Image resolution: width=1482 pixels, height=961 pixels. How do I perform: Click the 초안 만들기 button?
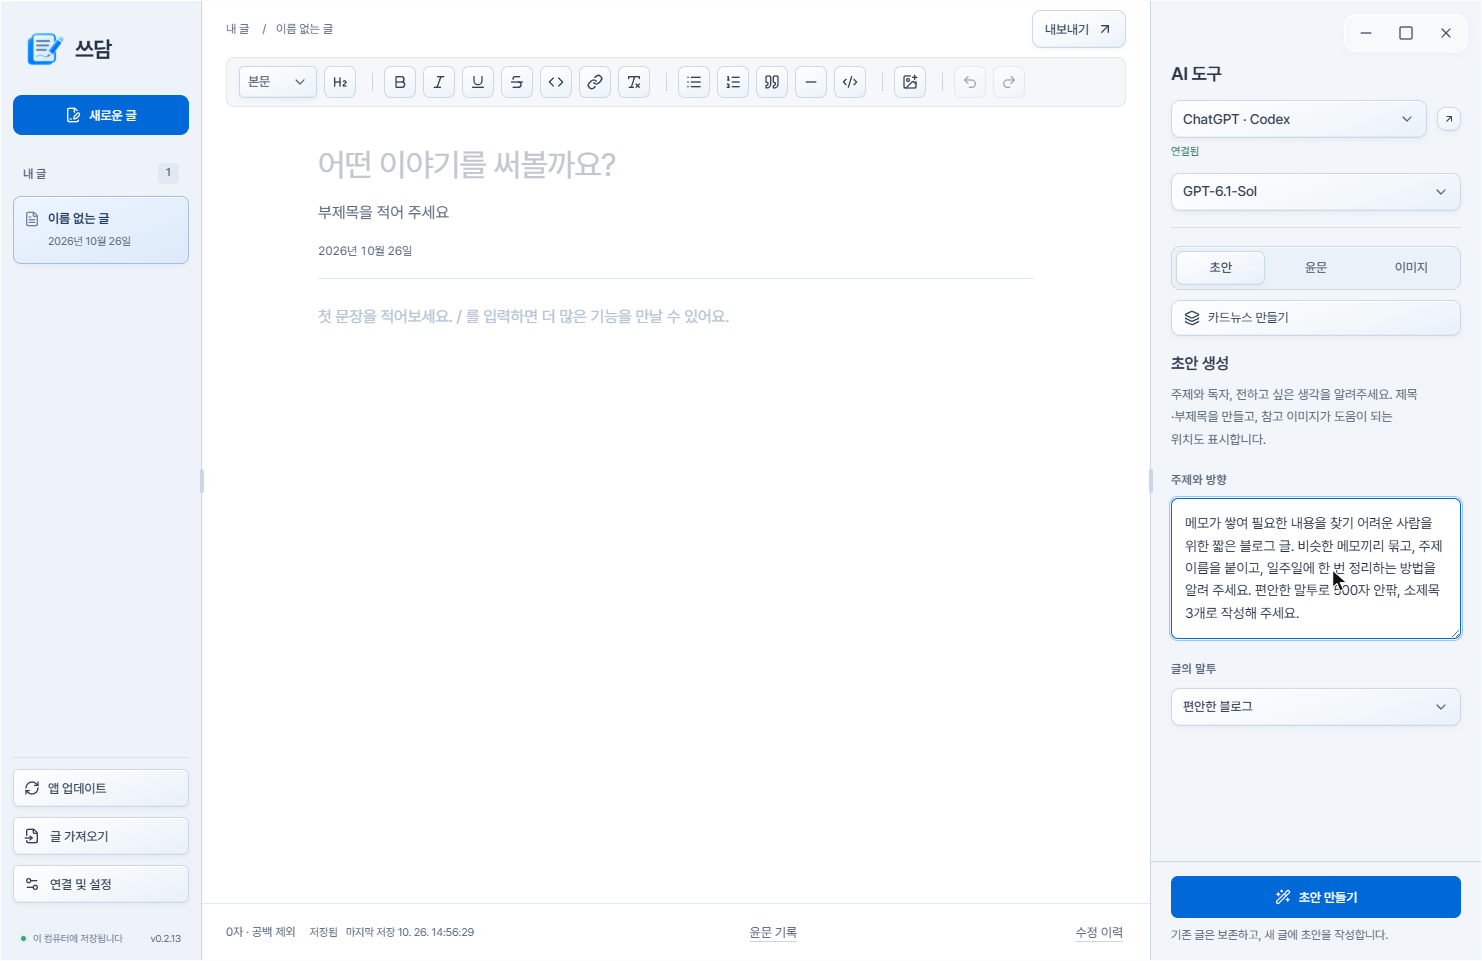pyautogui.click(x=1316, y=897)
